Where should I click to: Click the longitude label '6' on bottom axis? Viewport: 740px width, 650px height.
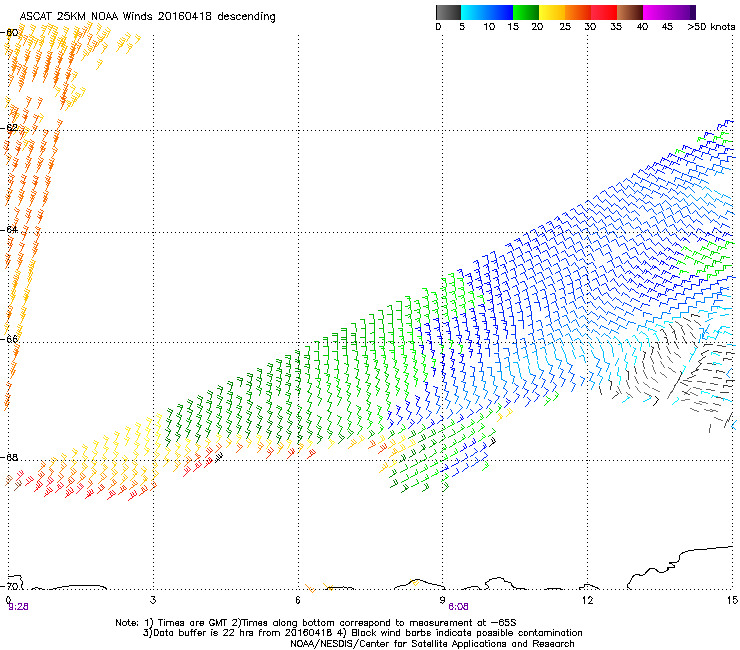coord(298,600)
